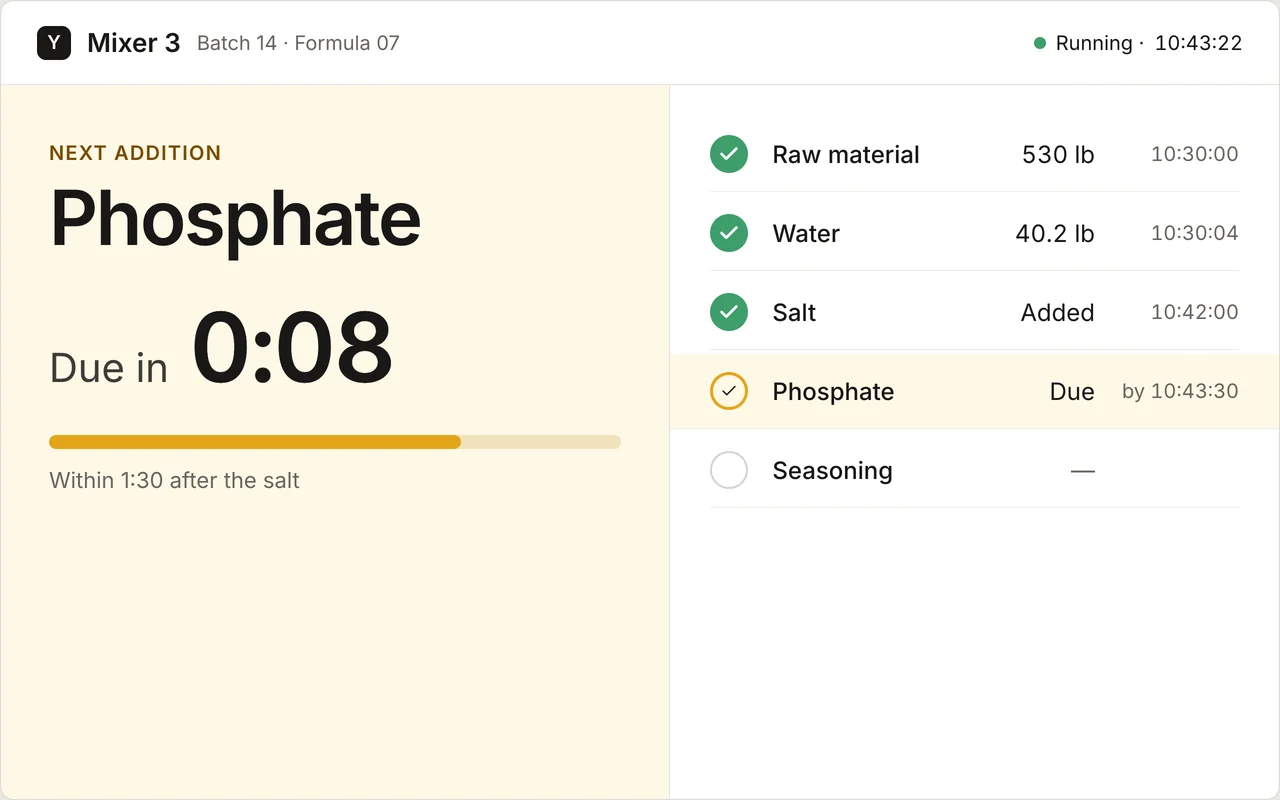Click the 10:30:04 timestamp

[1195, 233]
